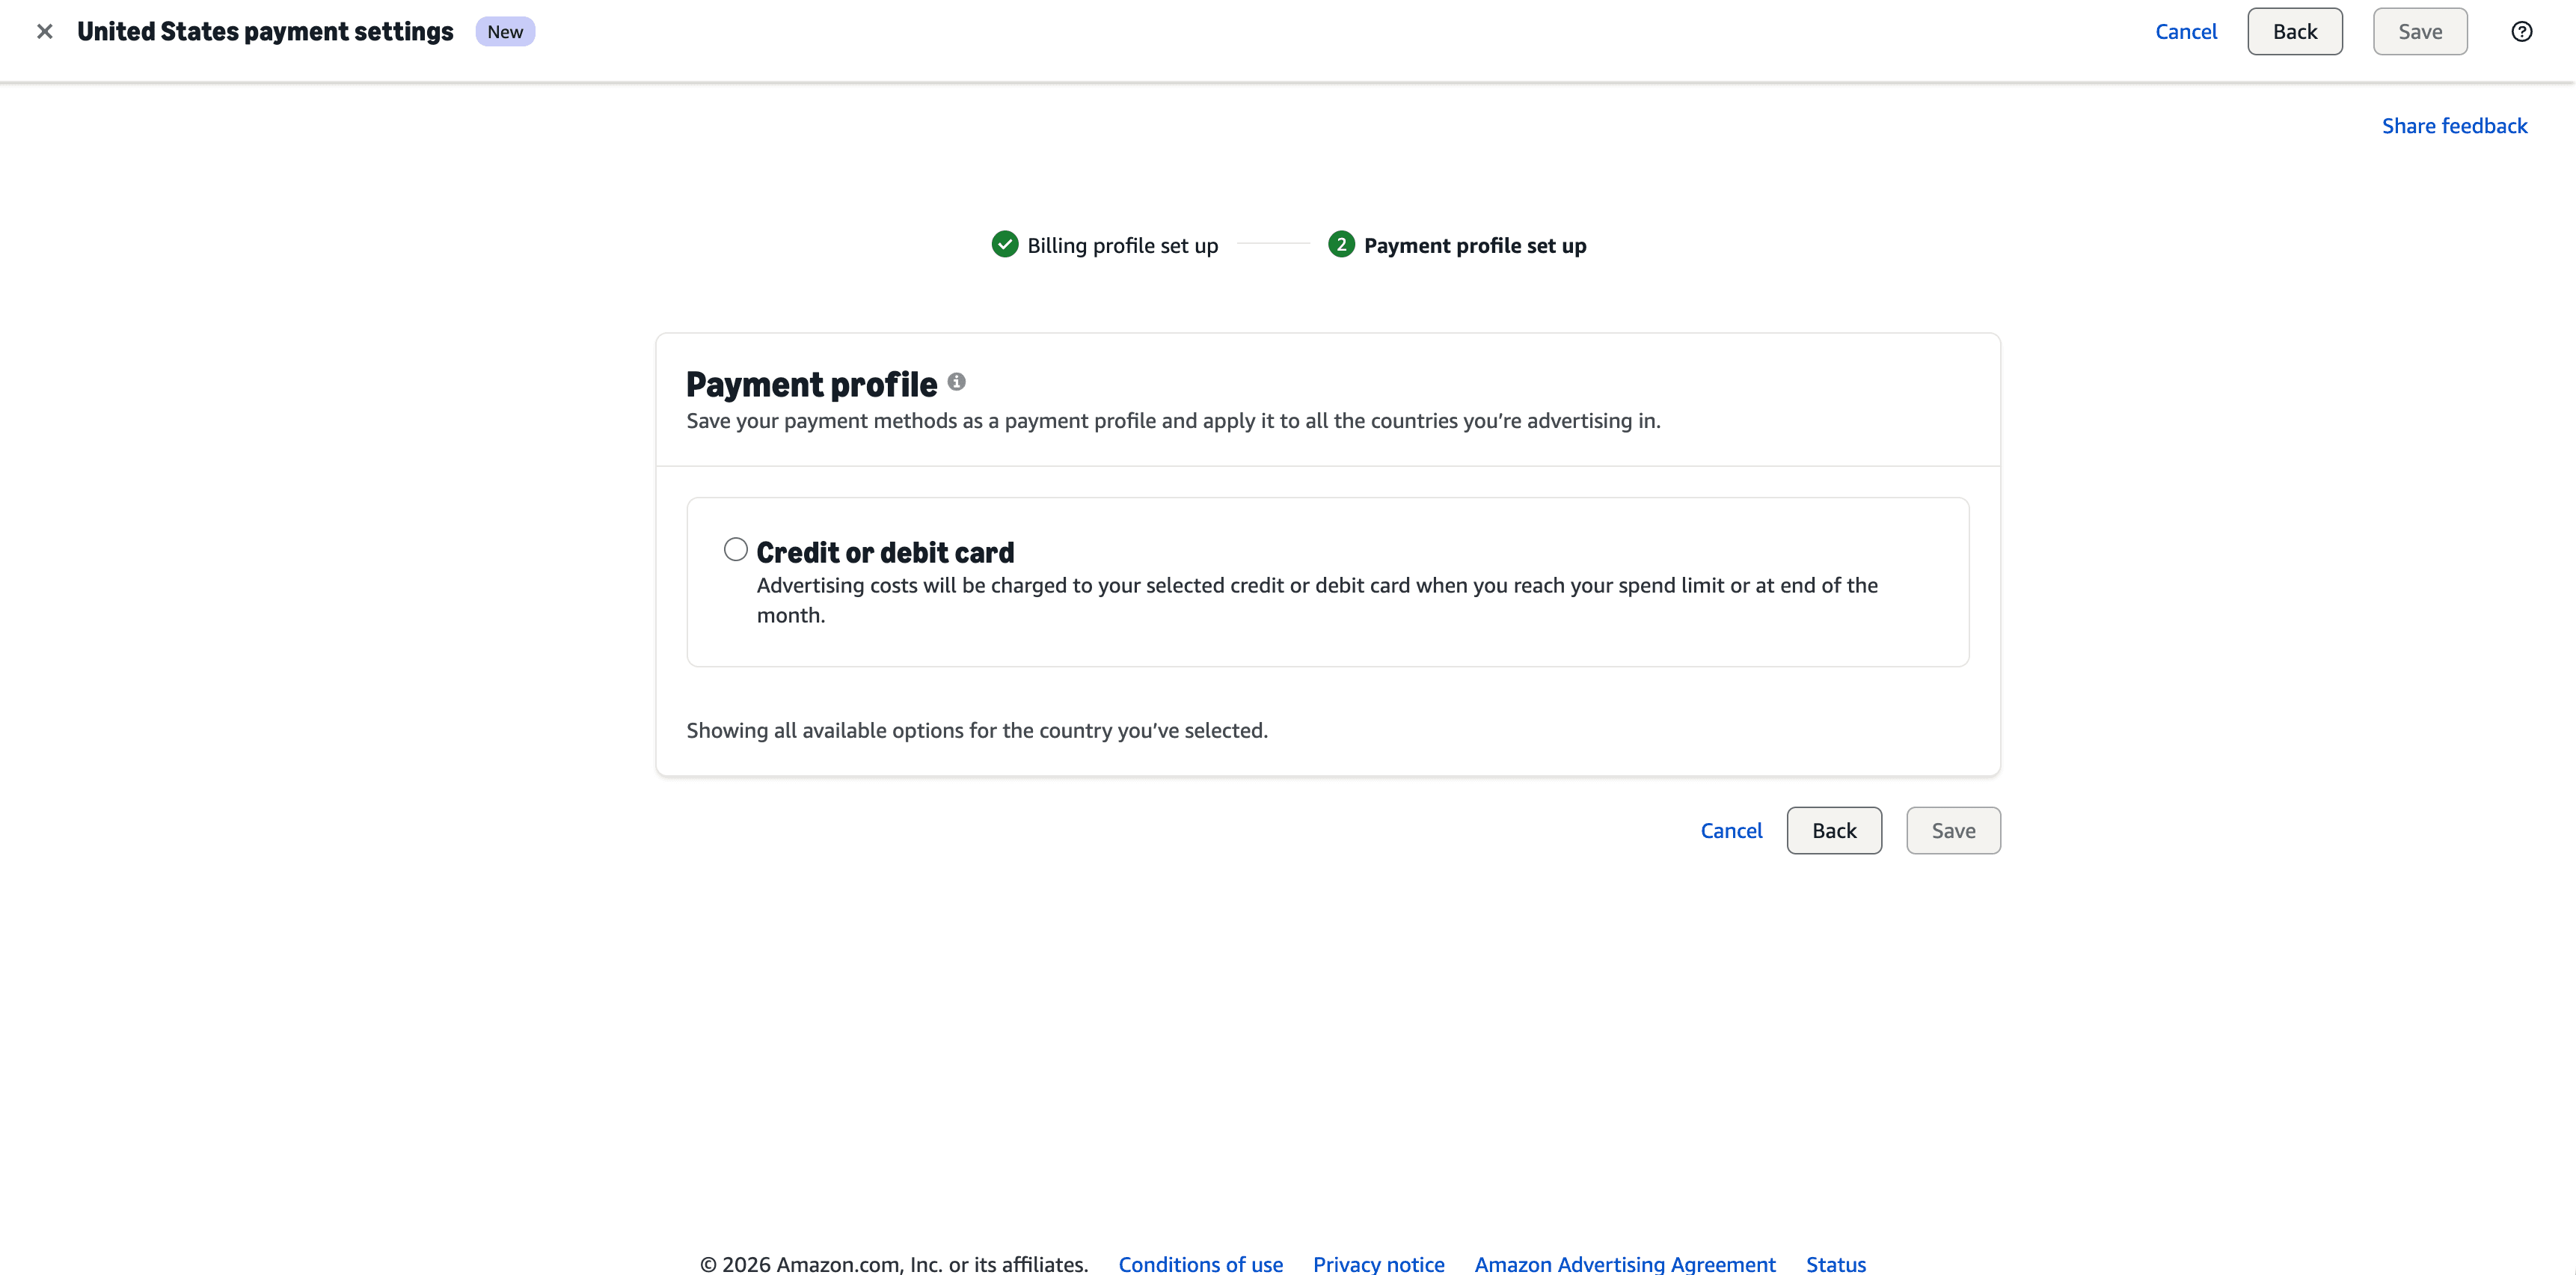Select the Credit or debit card option

(736, 549)
